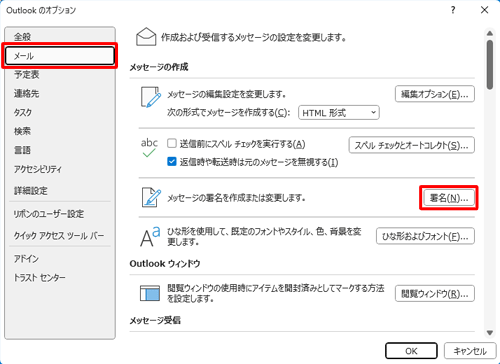Click the メッセージの作成 section heading
This screenshot has height=364, width=500.
coord(159,67)
